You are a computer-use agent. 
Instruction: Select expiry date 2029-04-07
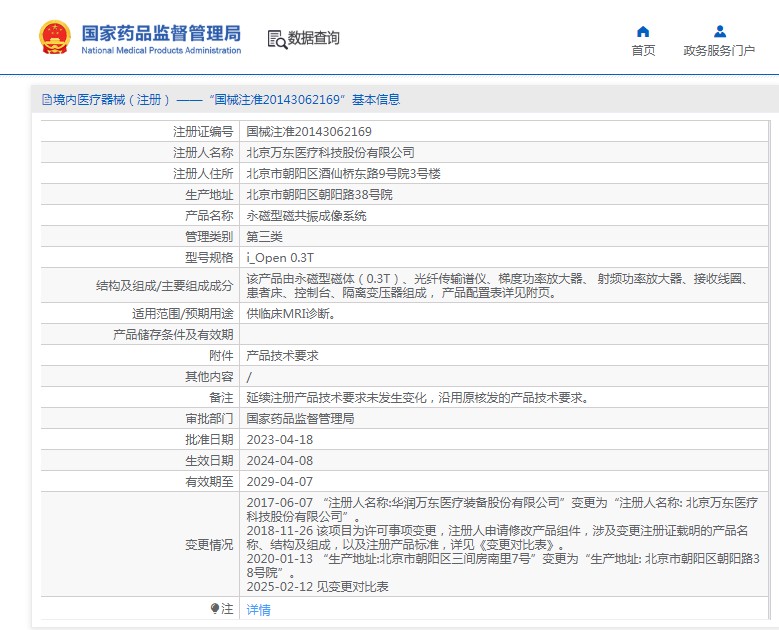point(280,481)
